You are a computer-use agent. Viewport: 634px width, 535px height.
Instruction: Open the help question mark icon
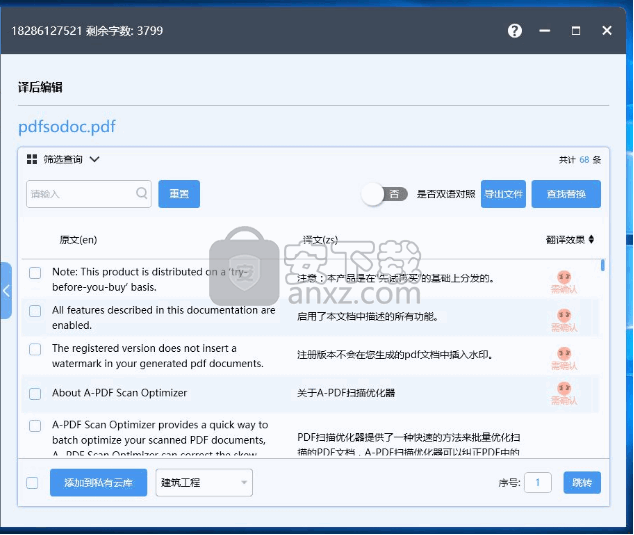[514, 31]
